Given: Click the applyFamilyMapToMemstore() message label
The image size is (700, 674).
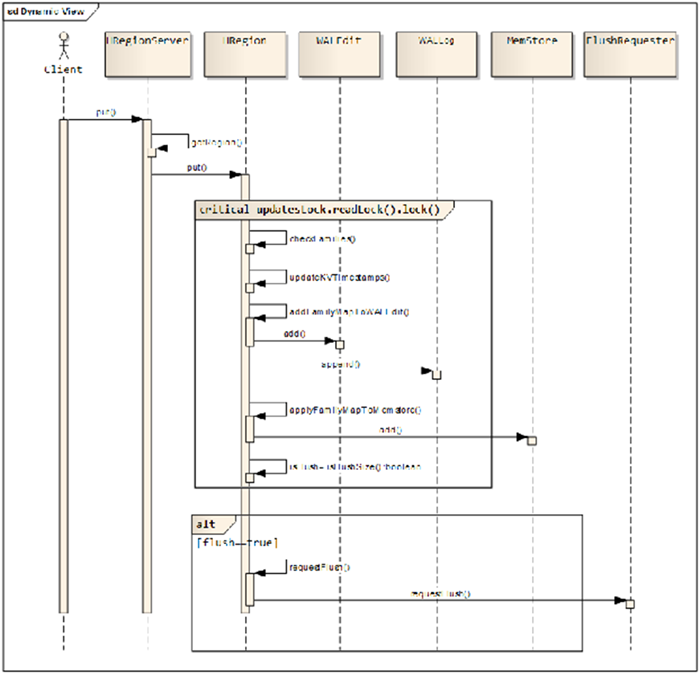Looking at the screenshot, I should tap(355, 409).
